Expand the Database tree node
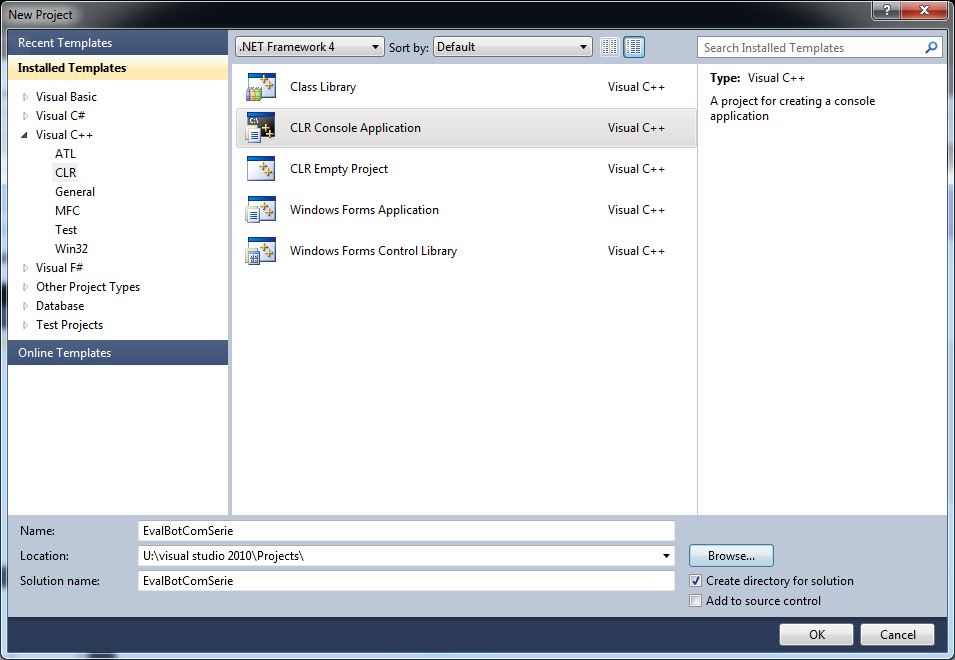Screen dimensions: 955x660 pyautogui.click(x=25, y=306)
